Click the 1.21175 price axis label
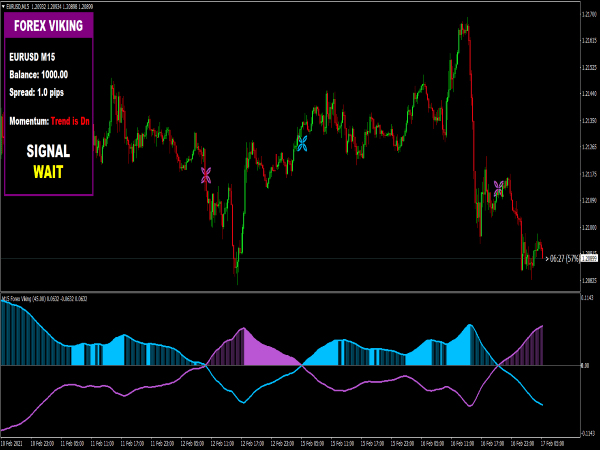 coord(589,174)
